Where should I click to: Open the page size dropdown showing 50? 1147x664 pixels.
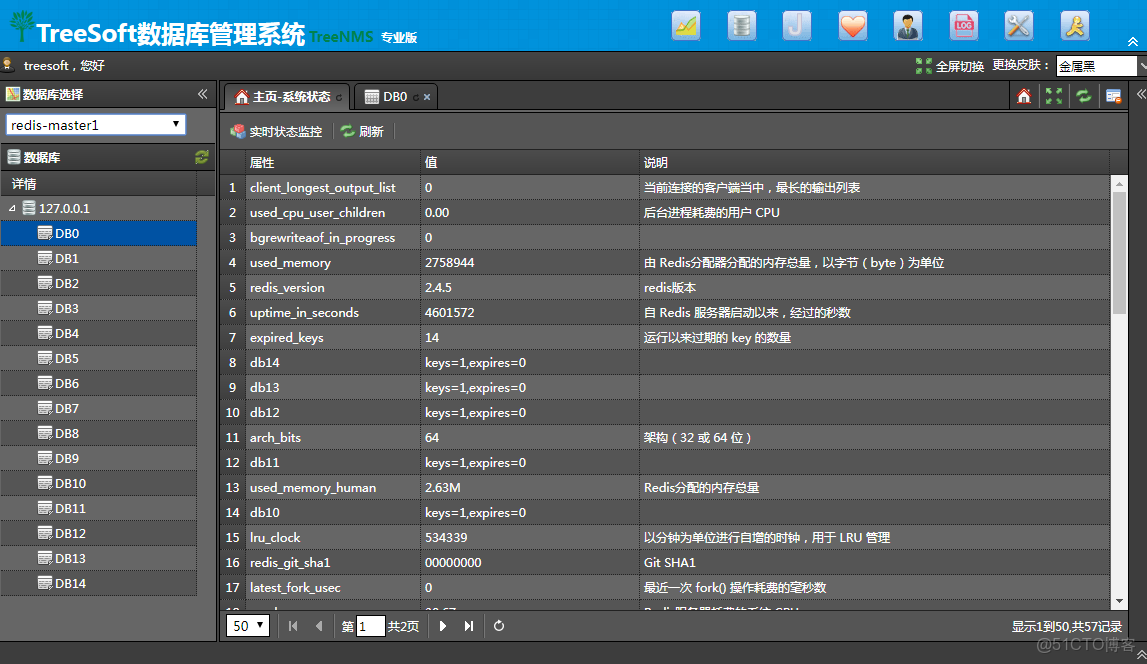(249, 626)
